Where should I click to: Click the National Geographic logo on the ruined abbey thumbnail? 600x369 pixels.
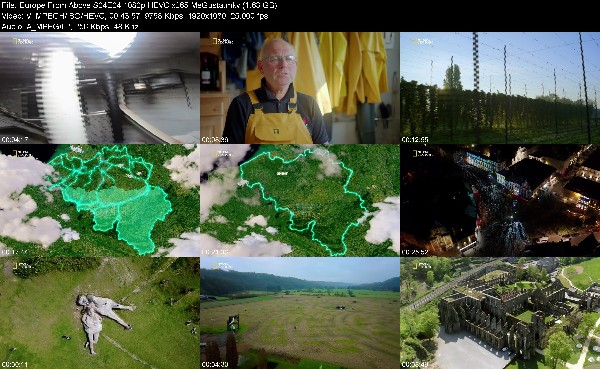[x=422, y=266]
